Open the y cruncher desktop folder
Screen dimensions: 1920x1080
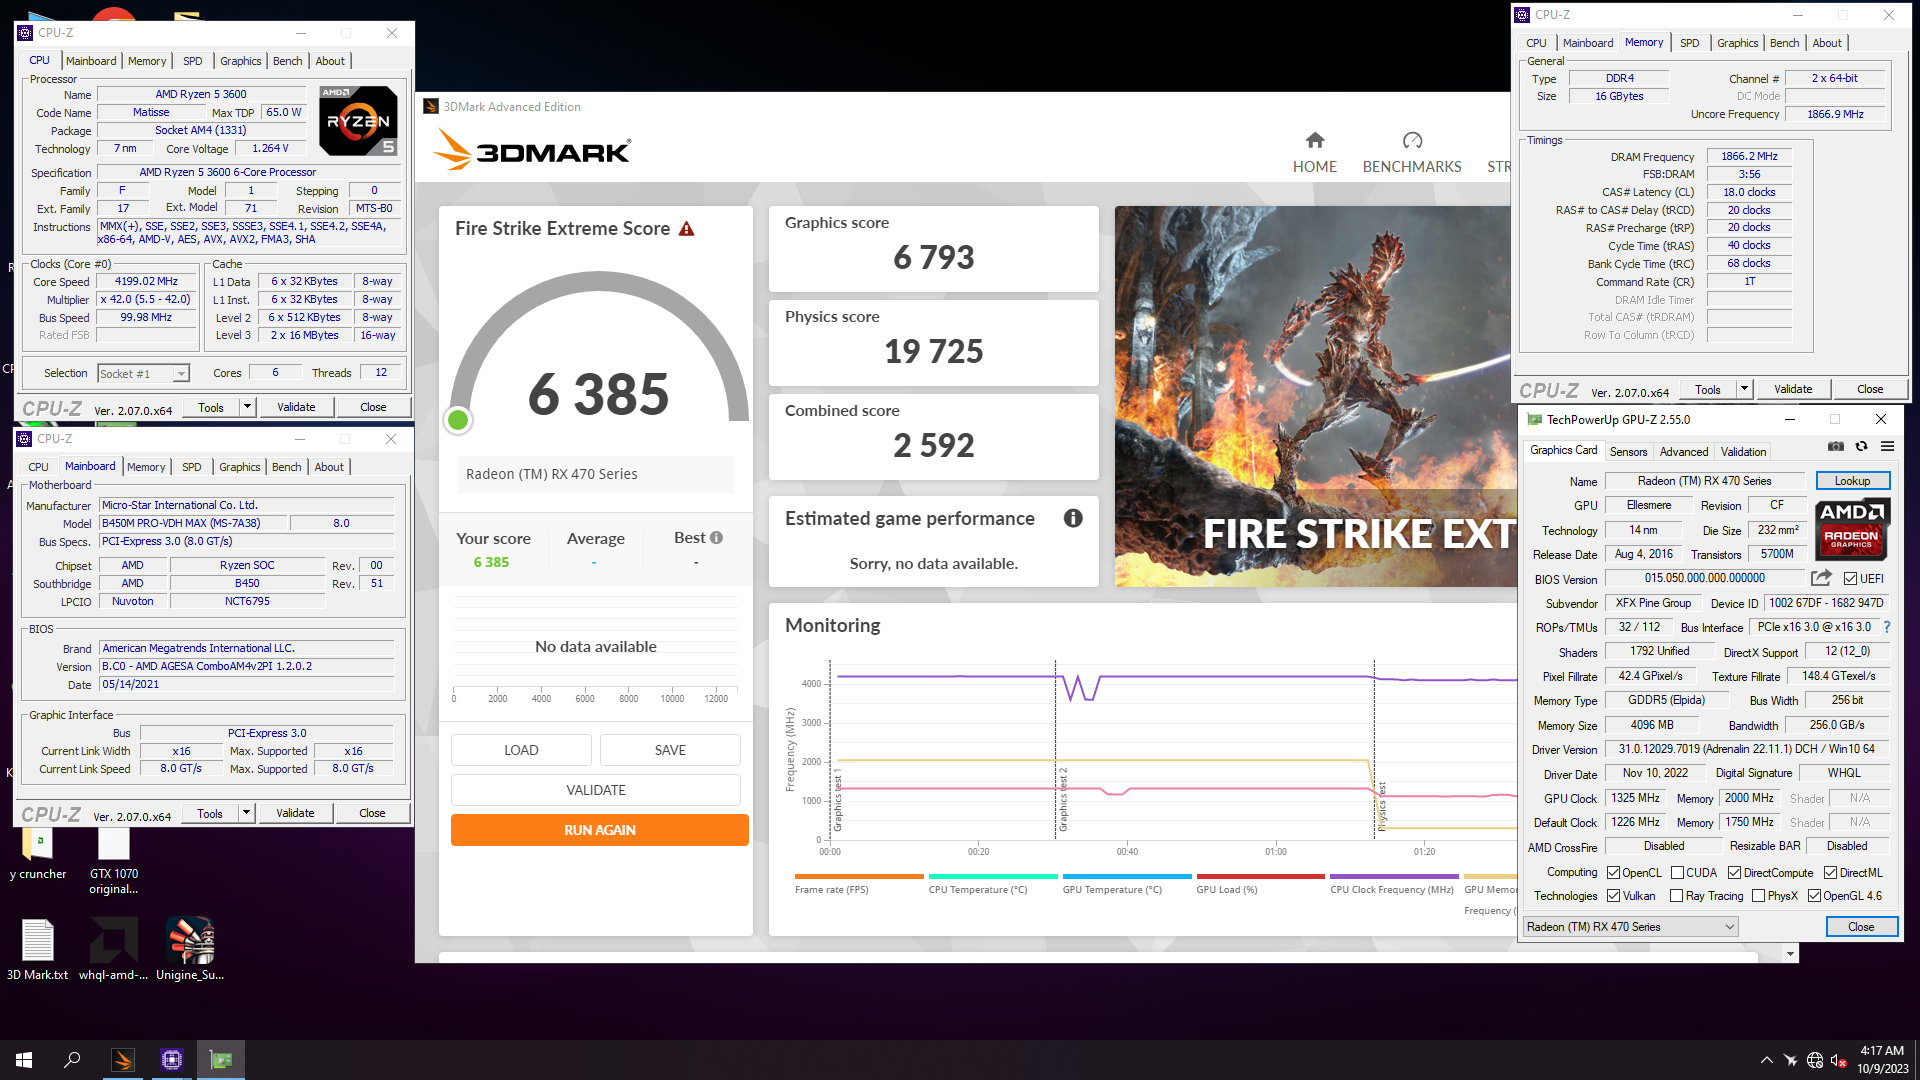(x=38, y=855)
